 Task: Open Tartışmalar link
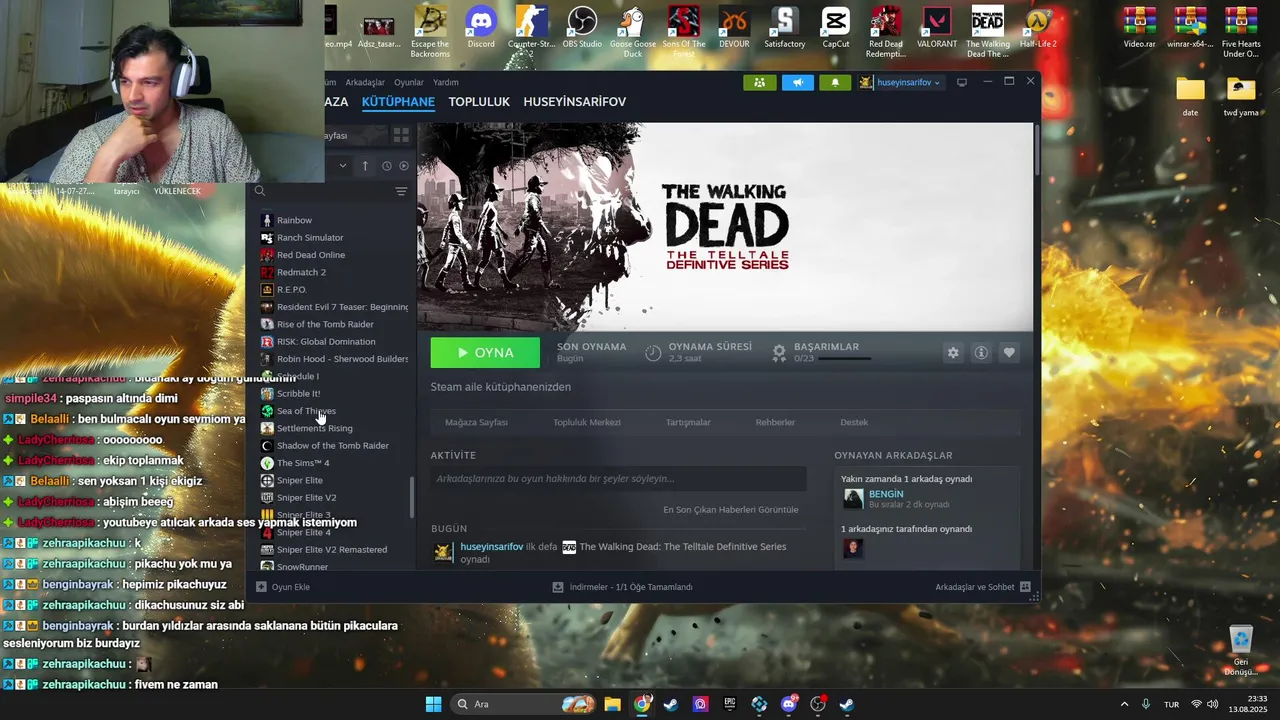688,422
